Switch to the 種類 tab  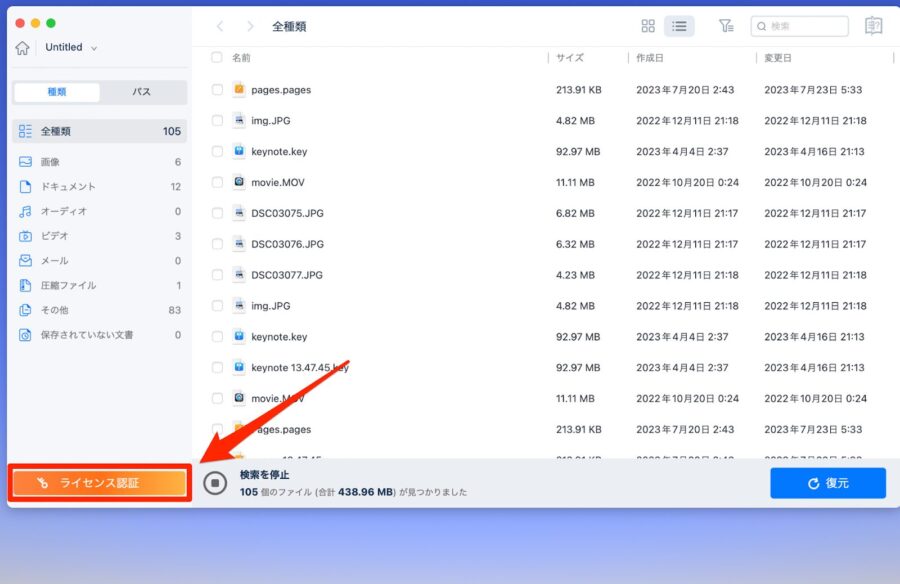[x=57, y=92]
